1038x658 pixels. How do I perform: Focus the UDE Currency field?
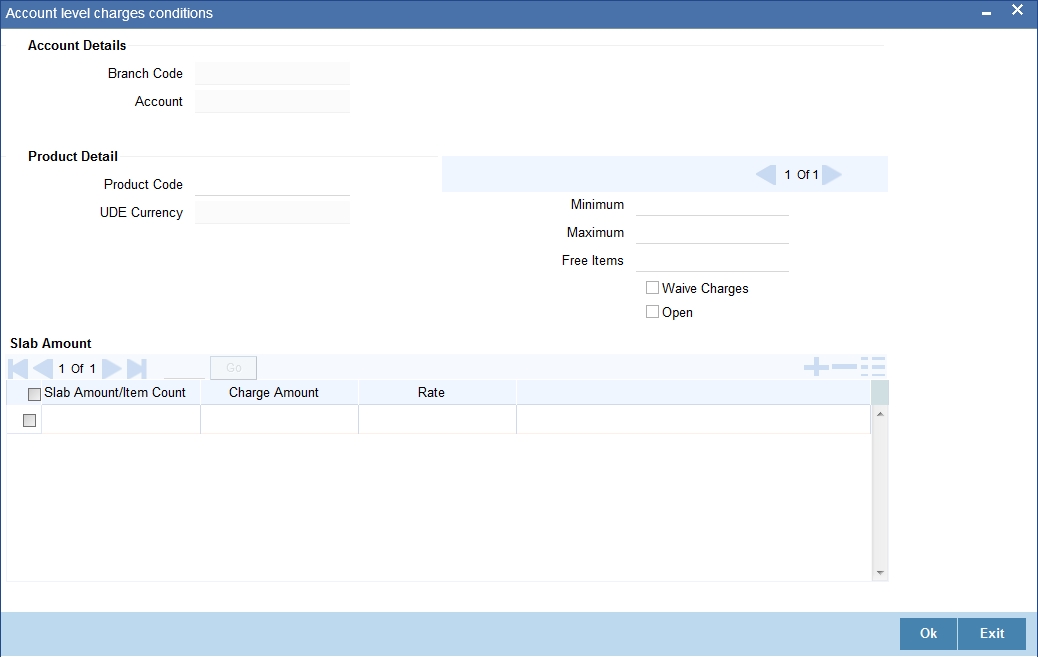click(272, 212)
